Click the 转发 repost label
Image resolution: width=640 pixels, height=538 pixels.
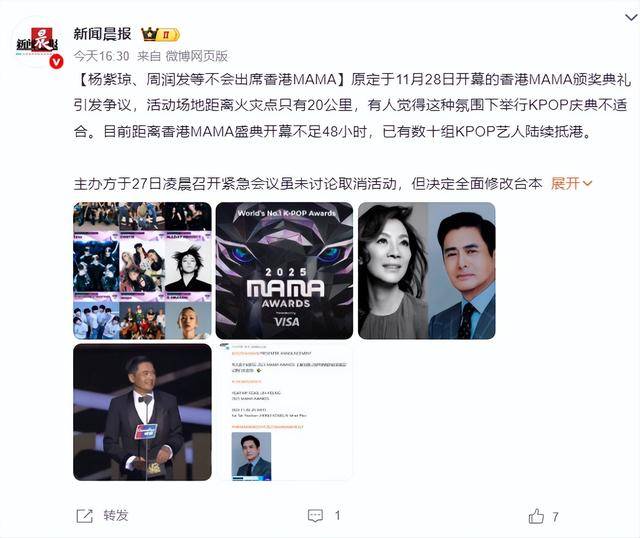(116, 516)
